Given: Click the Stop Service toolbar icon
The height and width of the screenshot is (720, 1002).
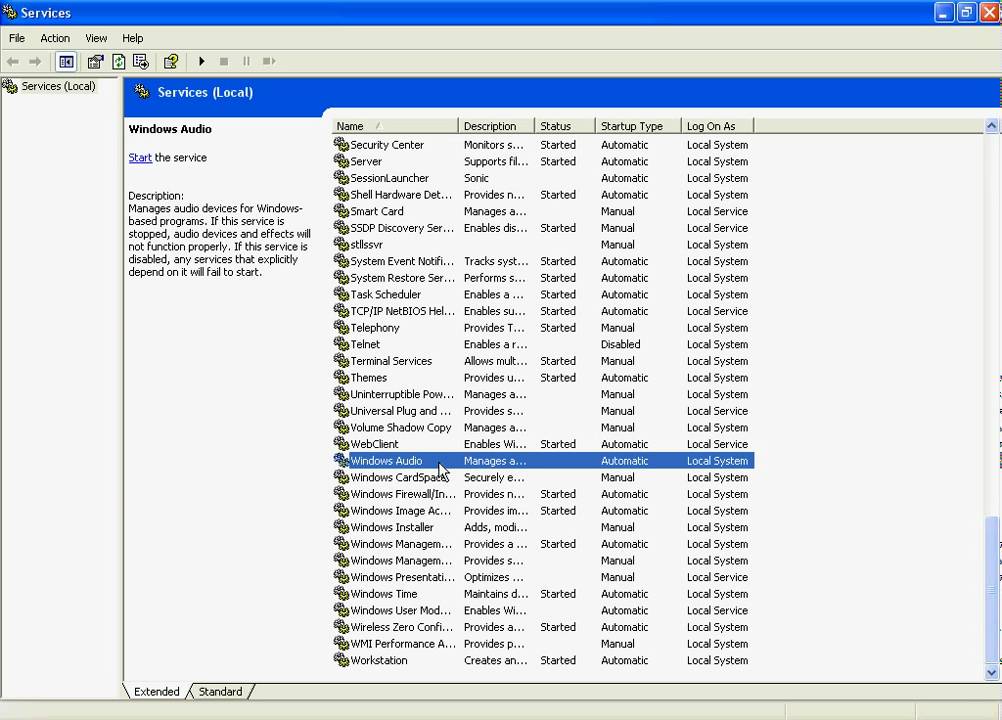Looking at the screenshot, I should 224,61.
